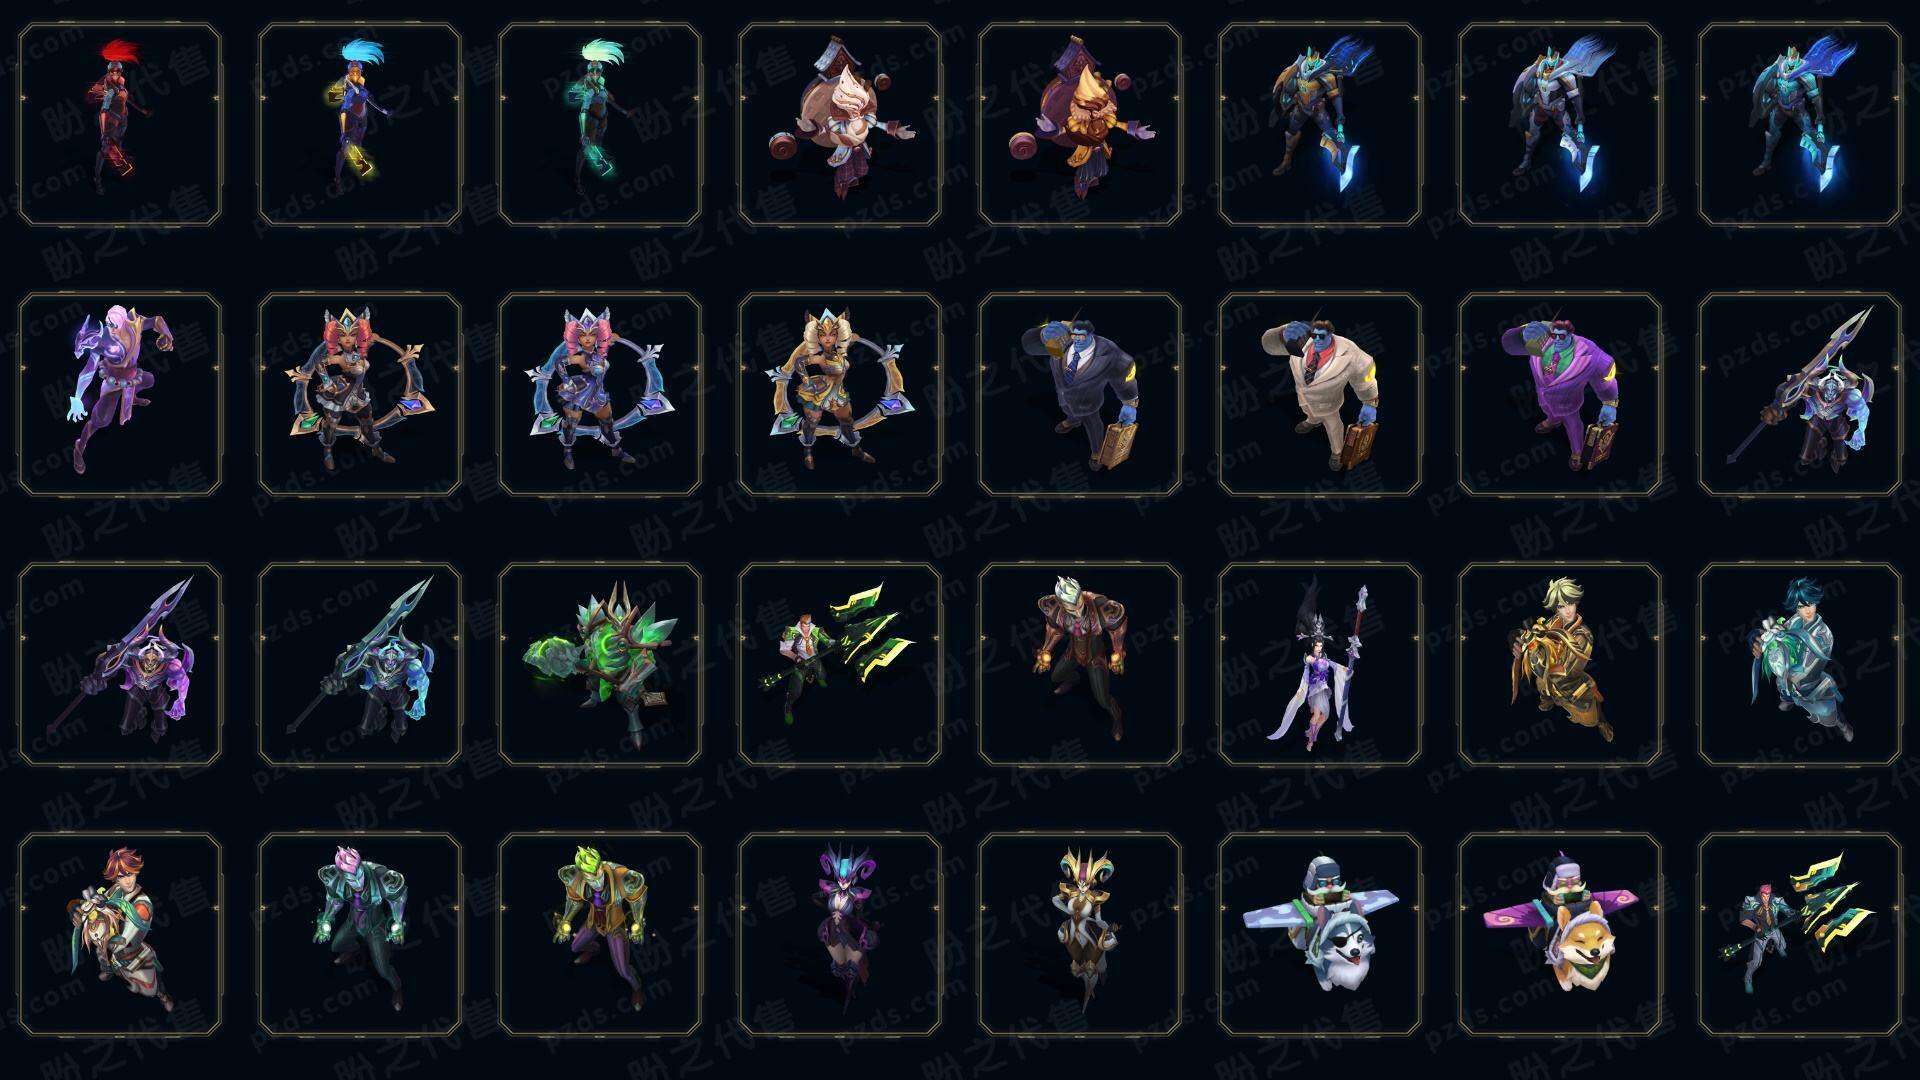Click the husky dog pilot airplane skin
Image resolution: width=1920 pixels, height=1080 pixels.
point(1320,935)
